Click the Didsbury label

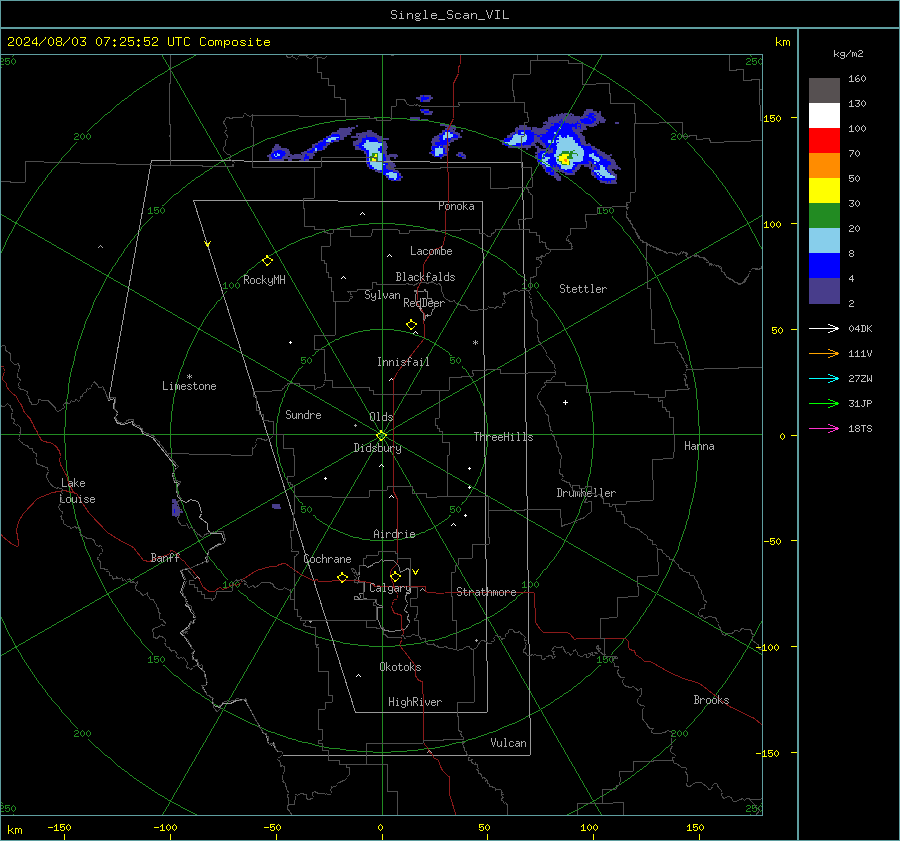pyautogui.click(x=378, y=448)
